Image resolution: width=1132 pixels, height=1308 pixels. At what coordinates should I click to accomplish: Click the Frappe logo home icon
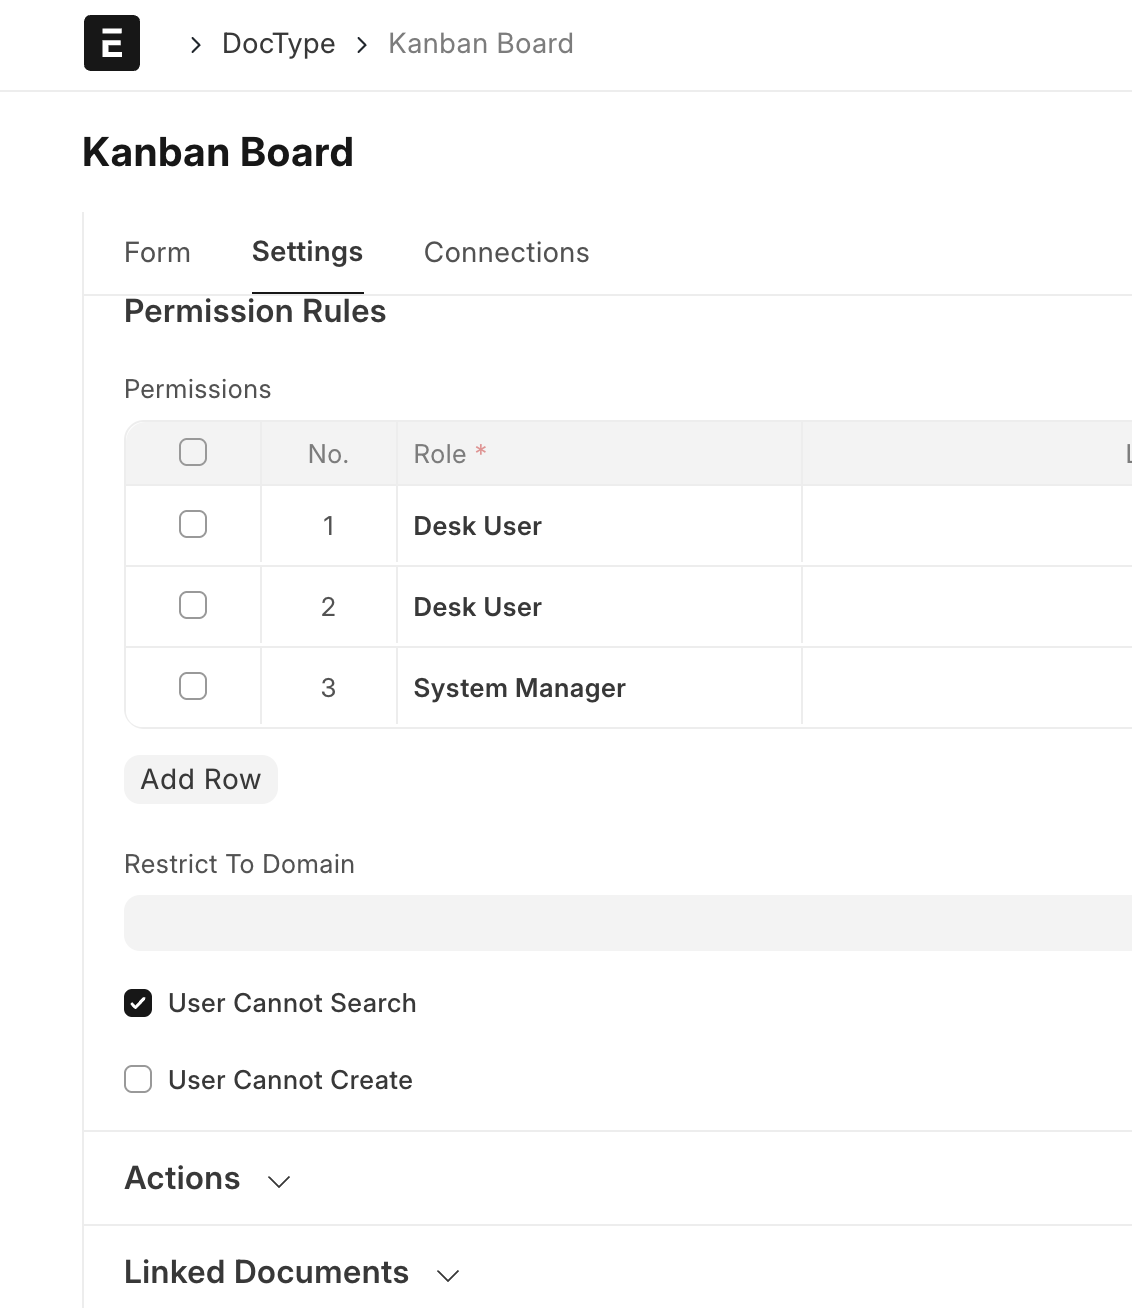click(x=112, y=44)
